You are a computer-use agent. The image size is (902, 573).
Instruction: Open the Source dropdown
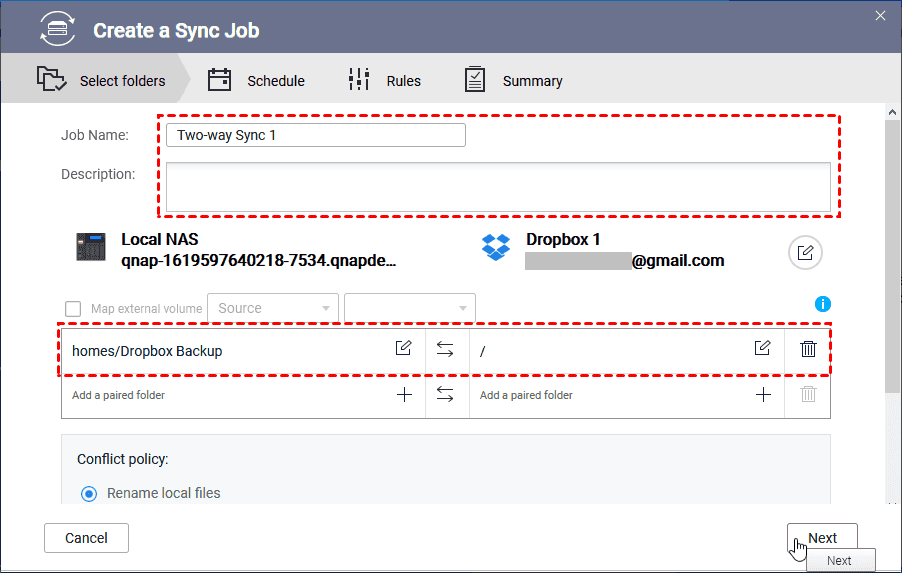click(x=272, y=308)
